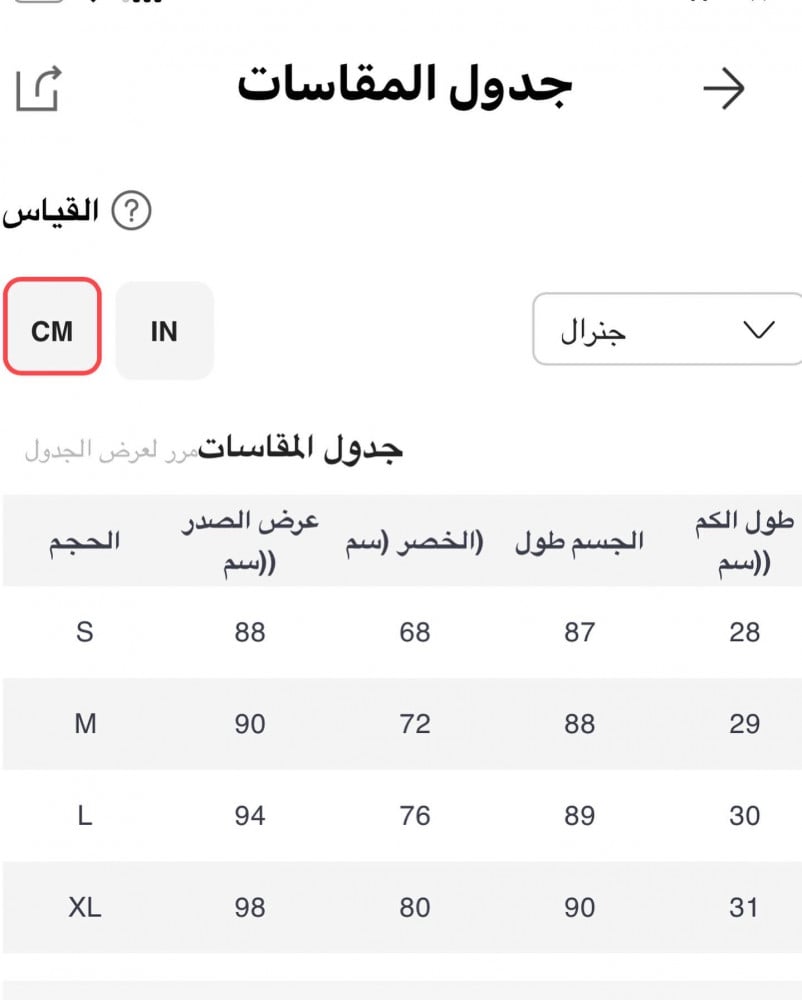The height and width of the screenshot is (1000, 802).
Task: Click the dropdown chevron arrow
Action: click(x=760, y=329)
